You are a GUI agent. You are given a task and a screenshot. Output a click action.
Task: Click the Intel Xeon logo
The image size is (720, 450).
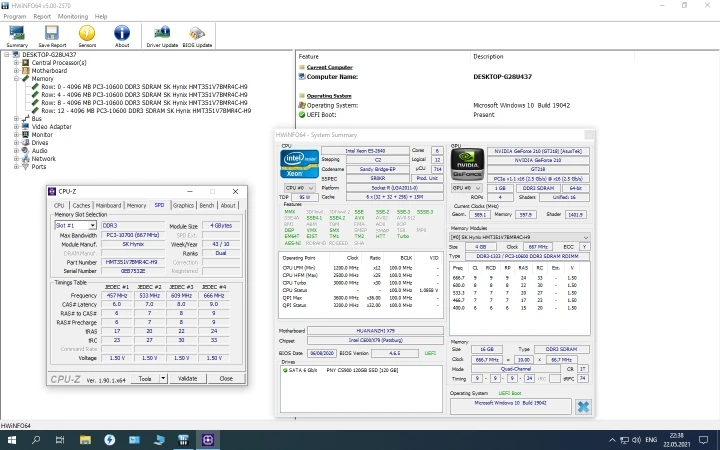coord(301,162)
